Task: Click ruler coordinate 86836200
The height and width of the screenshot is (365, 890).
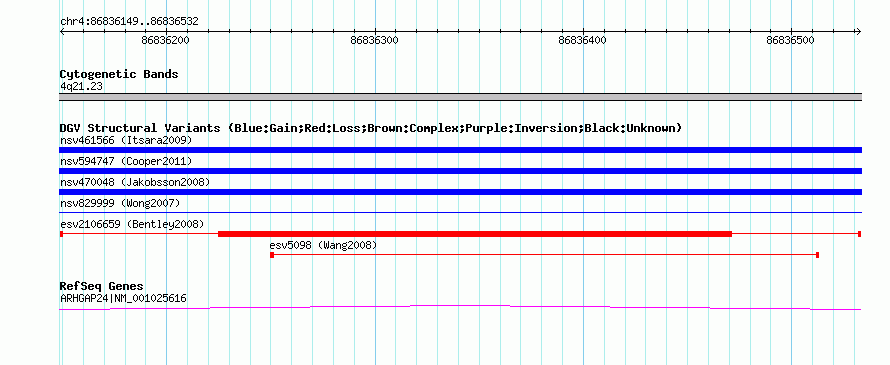Action: coord(166,40)
